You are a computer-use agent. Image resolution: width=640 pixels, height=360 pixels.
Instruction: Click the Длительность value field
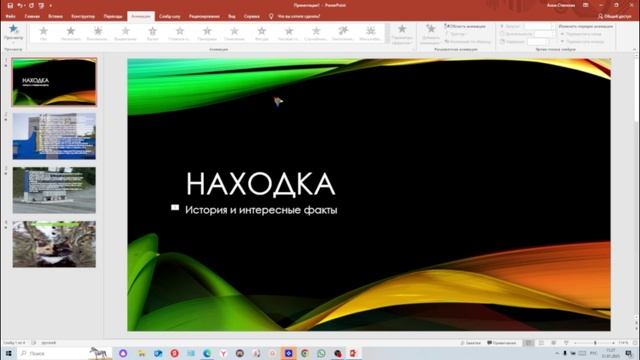(544, 34)
